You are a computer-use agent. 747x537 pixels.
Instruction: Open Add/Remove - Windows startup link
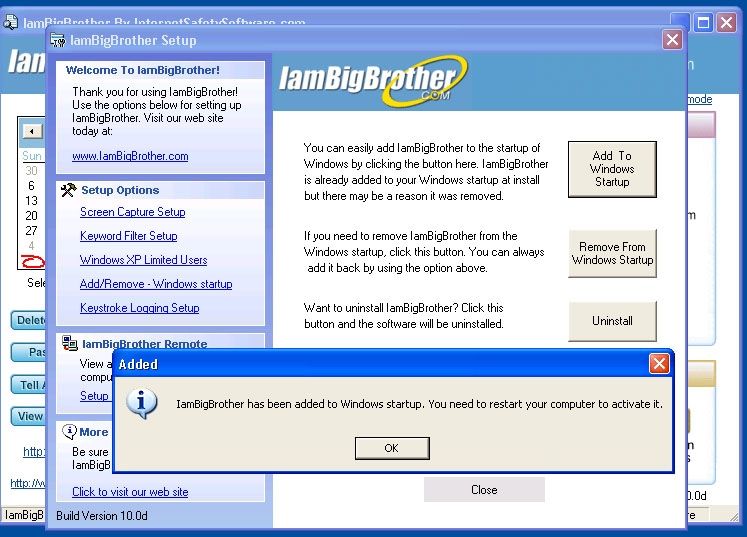tap(156, 284)
